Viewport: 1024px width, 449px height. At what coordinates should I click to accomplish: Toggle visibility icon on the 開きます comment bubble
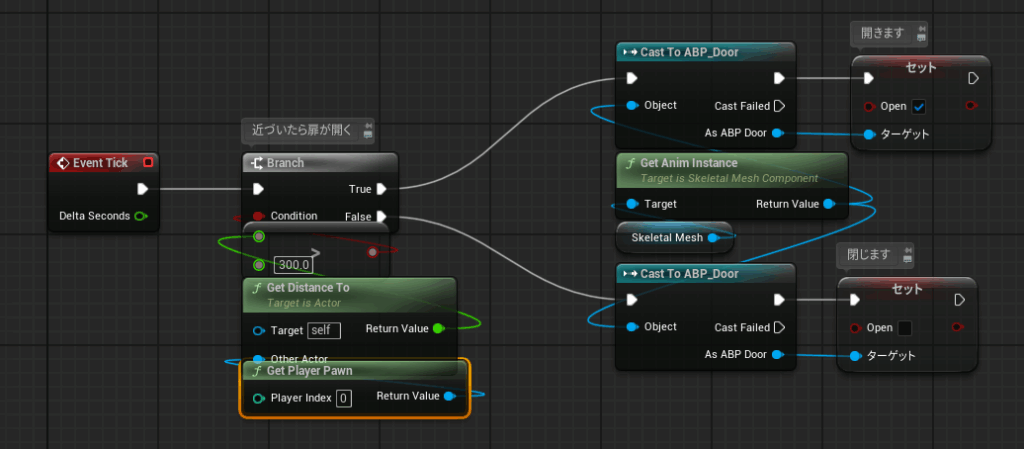(921, 38)
